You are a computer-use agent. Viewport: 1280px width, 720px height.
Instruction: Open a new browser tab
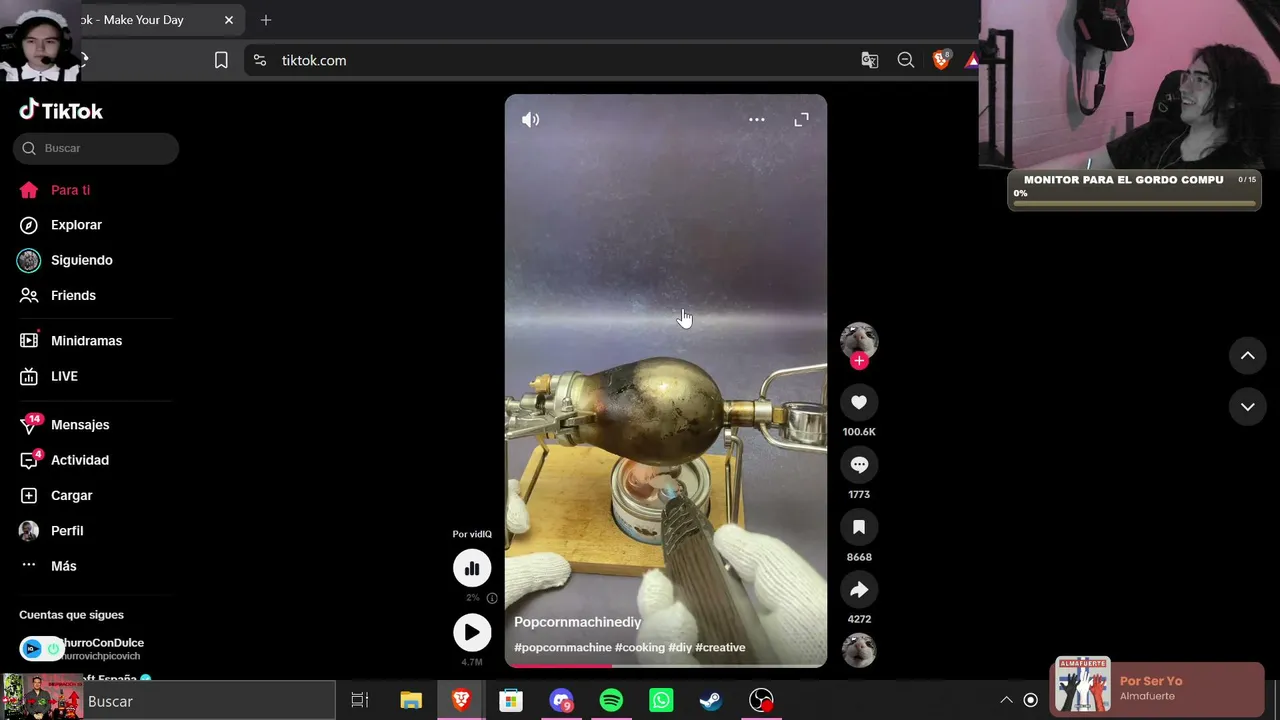tap(266, 20)
